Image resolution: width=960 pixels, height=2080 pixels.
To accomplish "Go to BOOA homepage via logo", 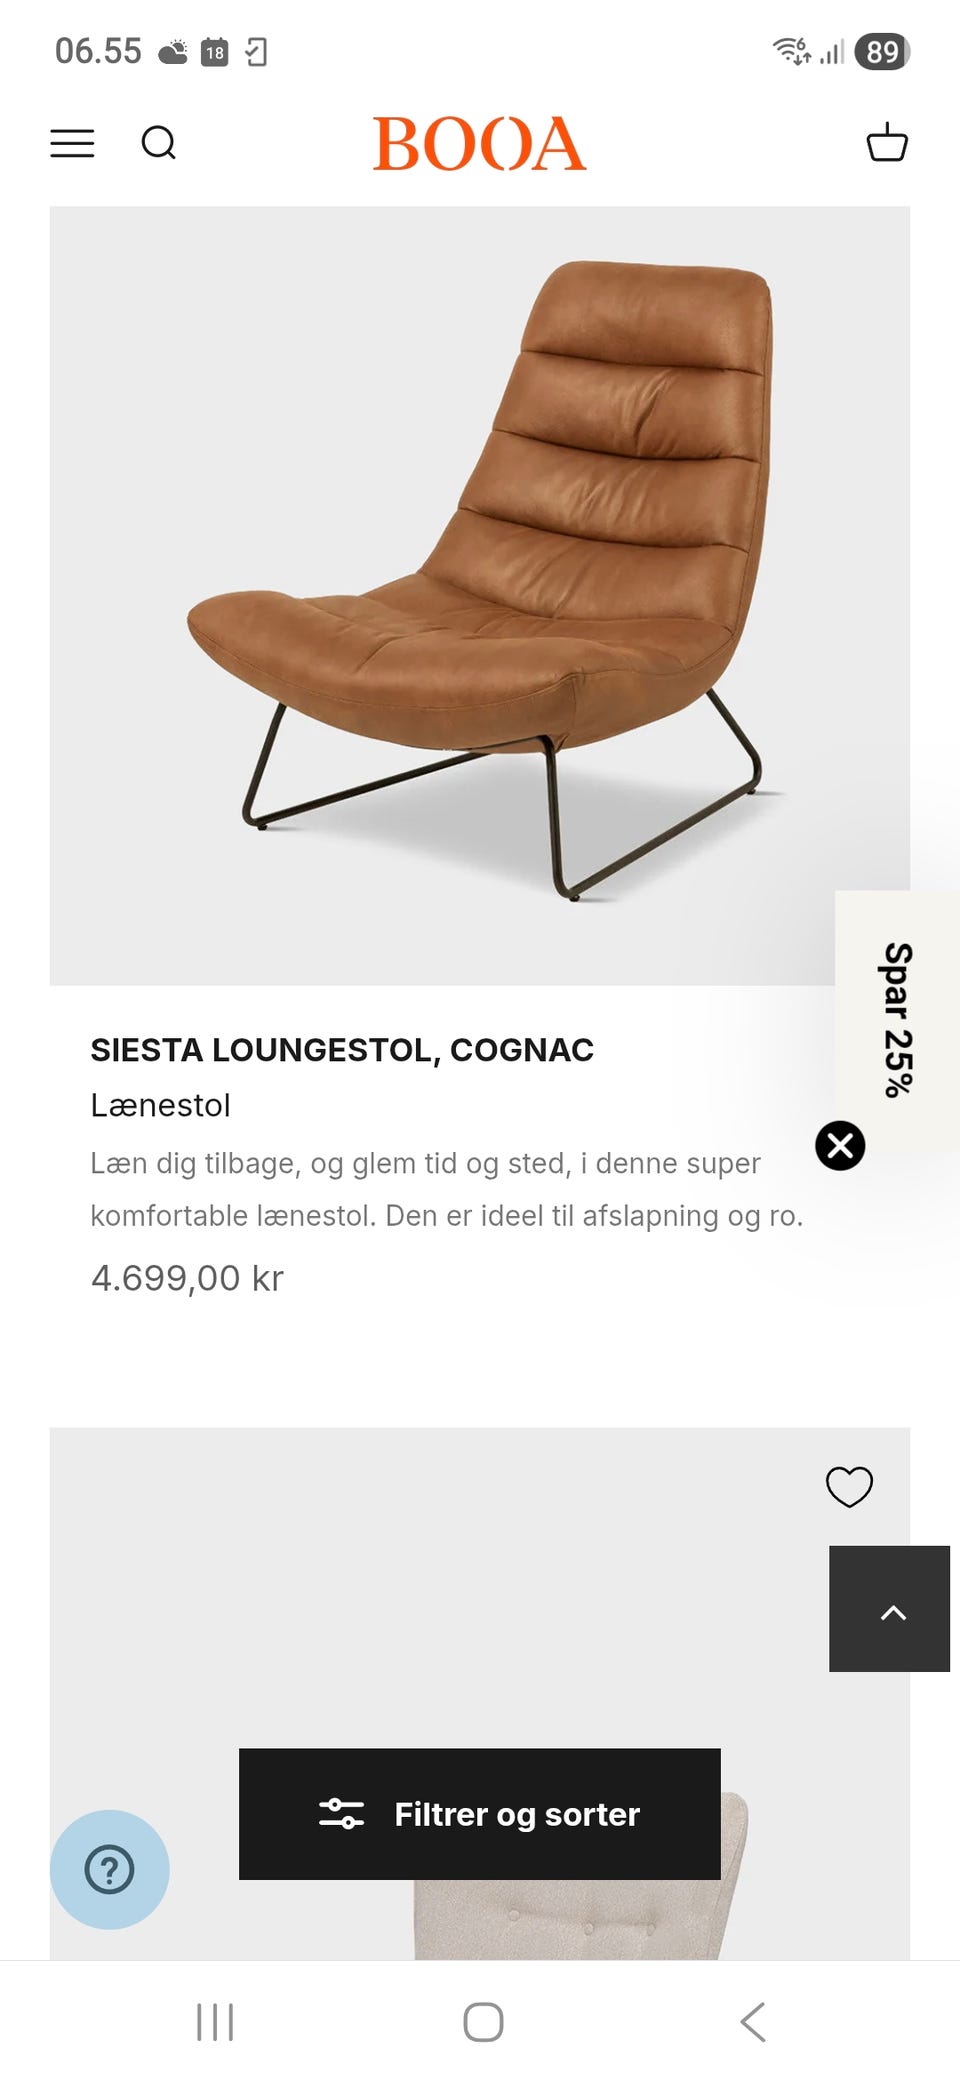I will pos(479,143).
